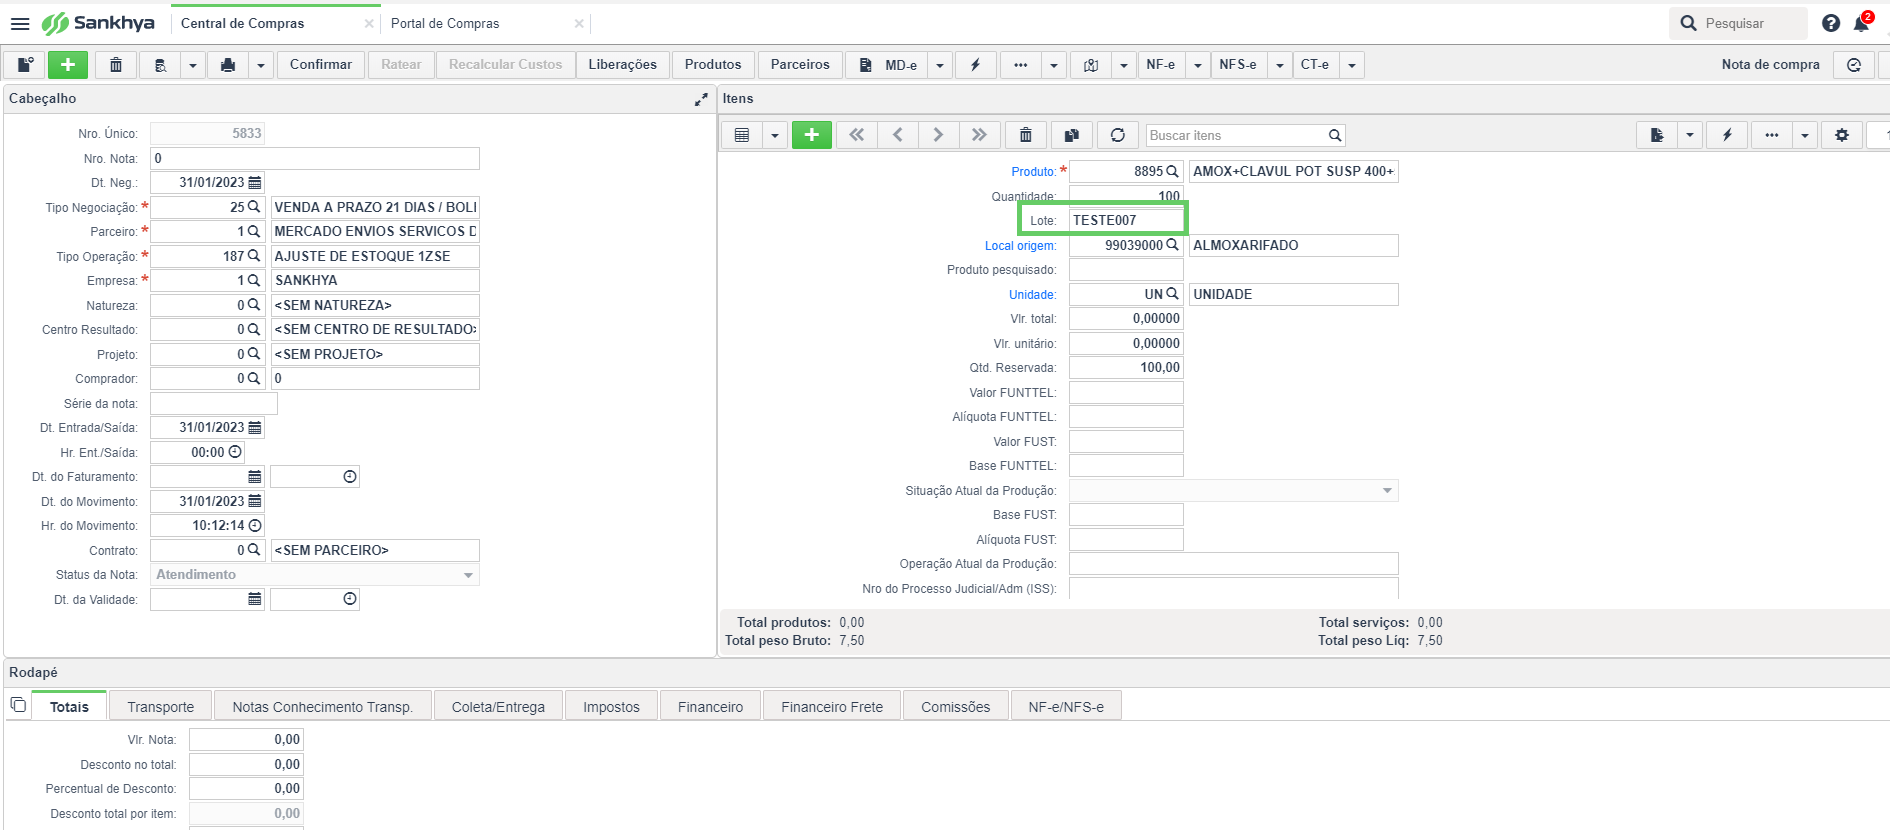The height and width of the screenshot is (830, 1890).
Task: Click the Confirmar button
Action: pyautogui.click(x=320, y=64)
